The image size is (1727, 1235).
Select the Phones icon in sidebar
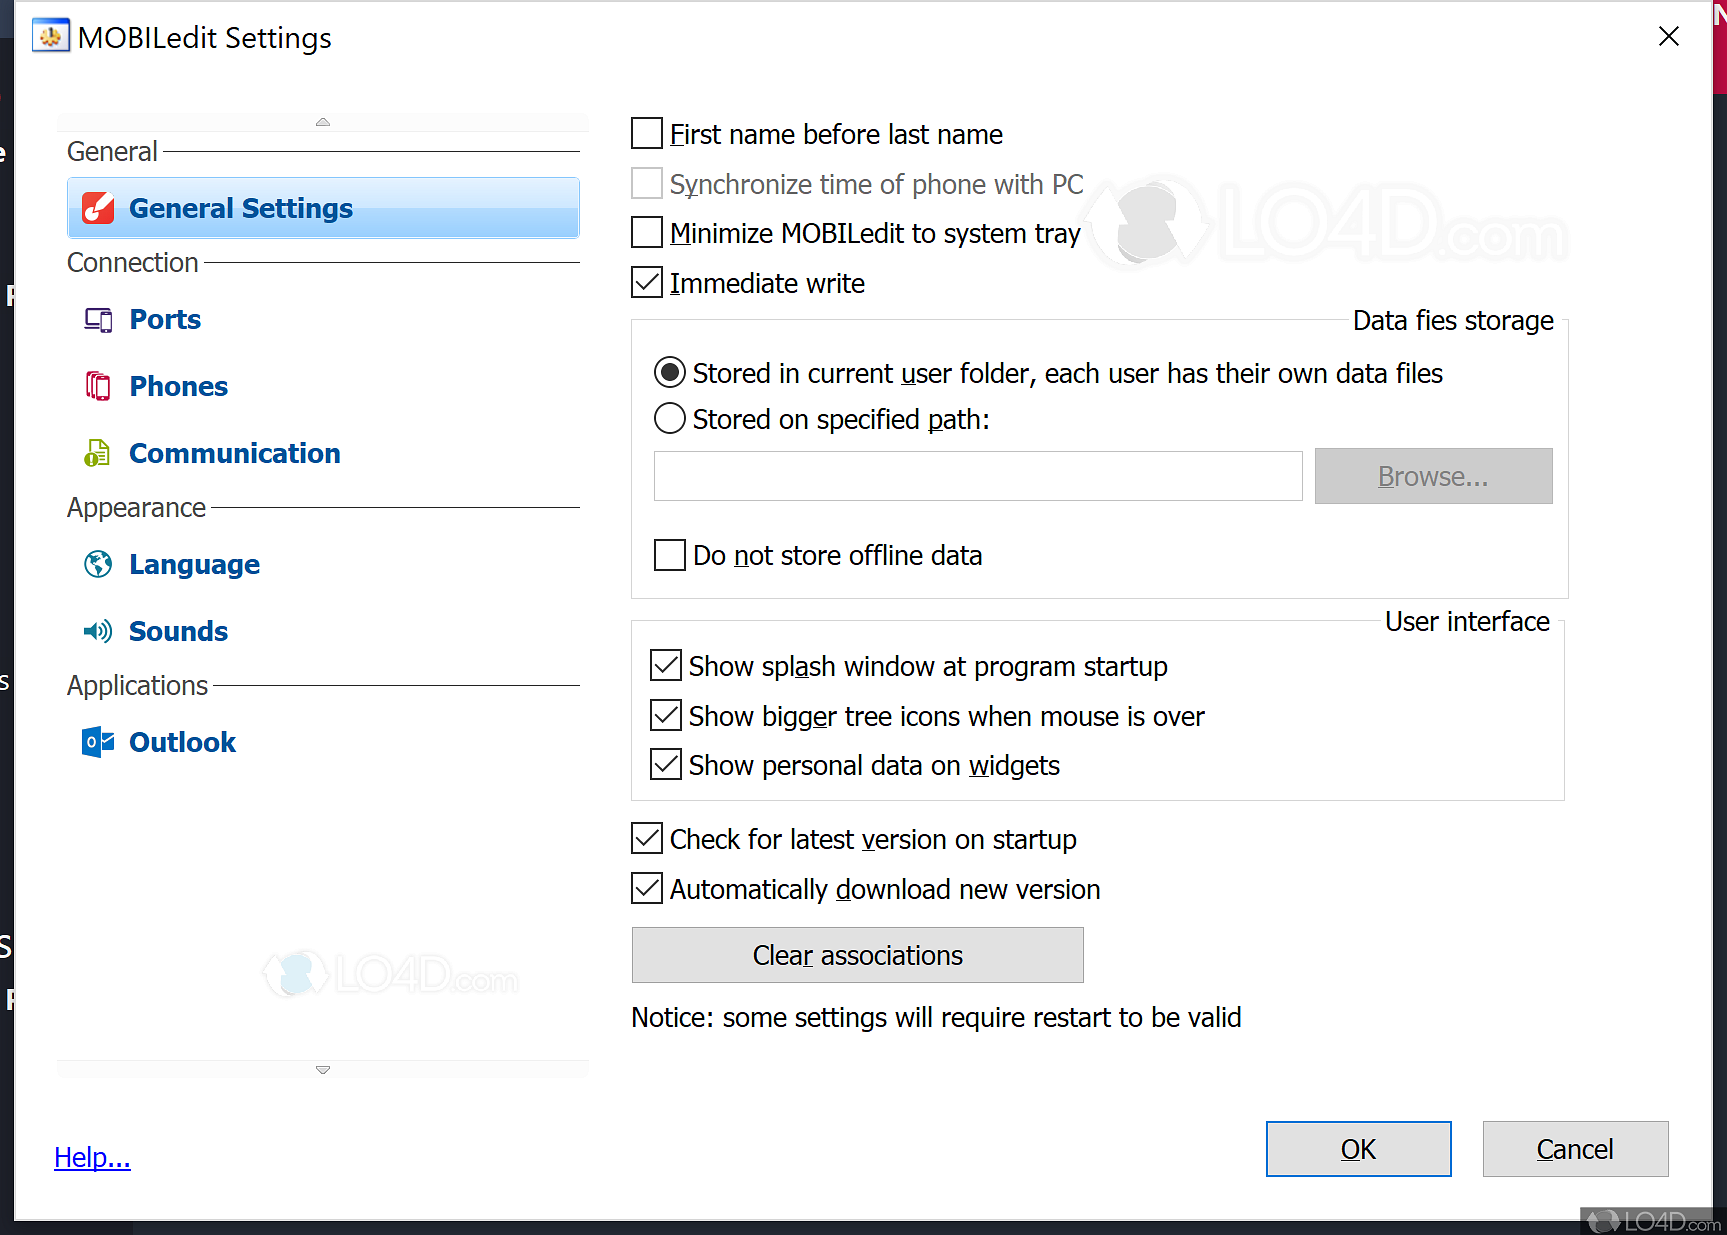[98, 386]
